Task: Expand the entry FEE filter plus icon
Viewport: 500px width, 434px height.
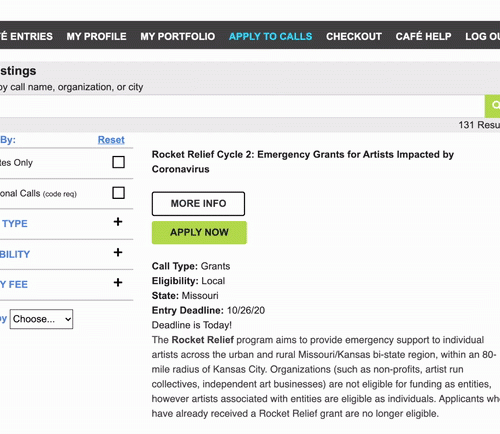Action: tap(118, 283)
